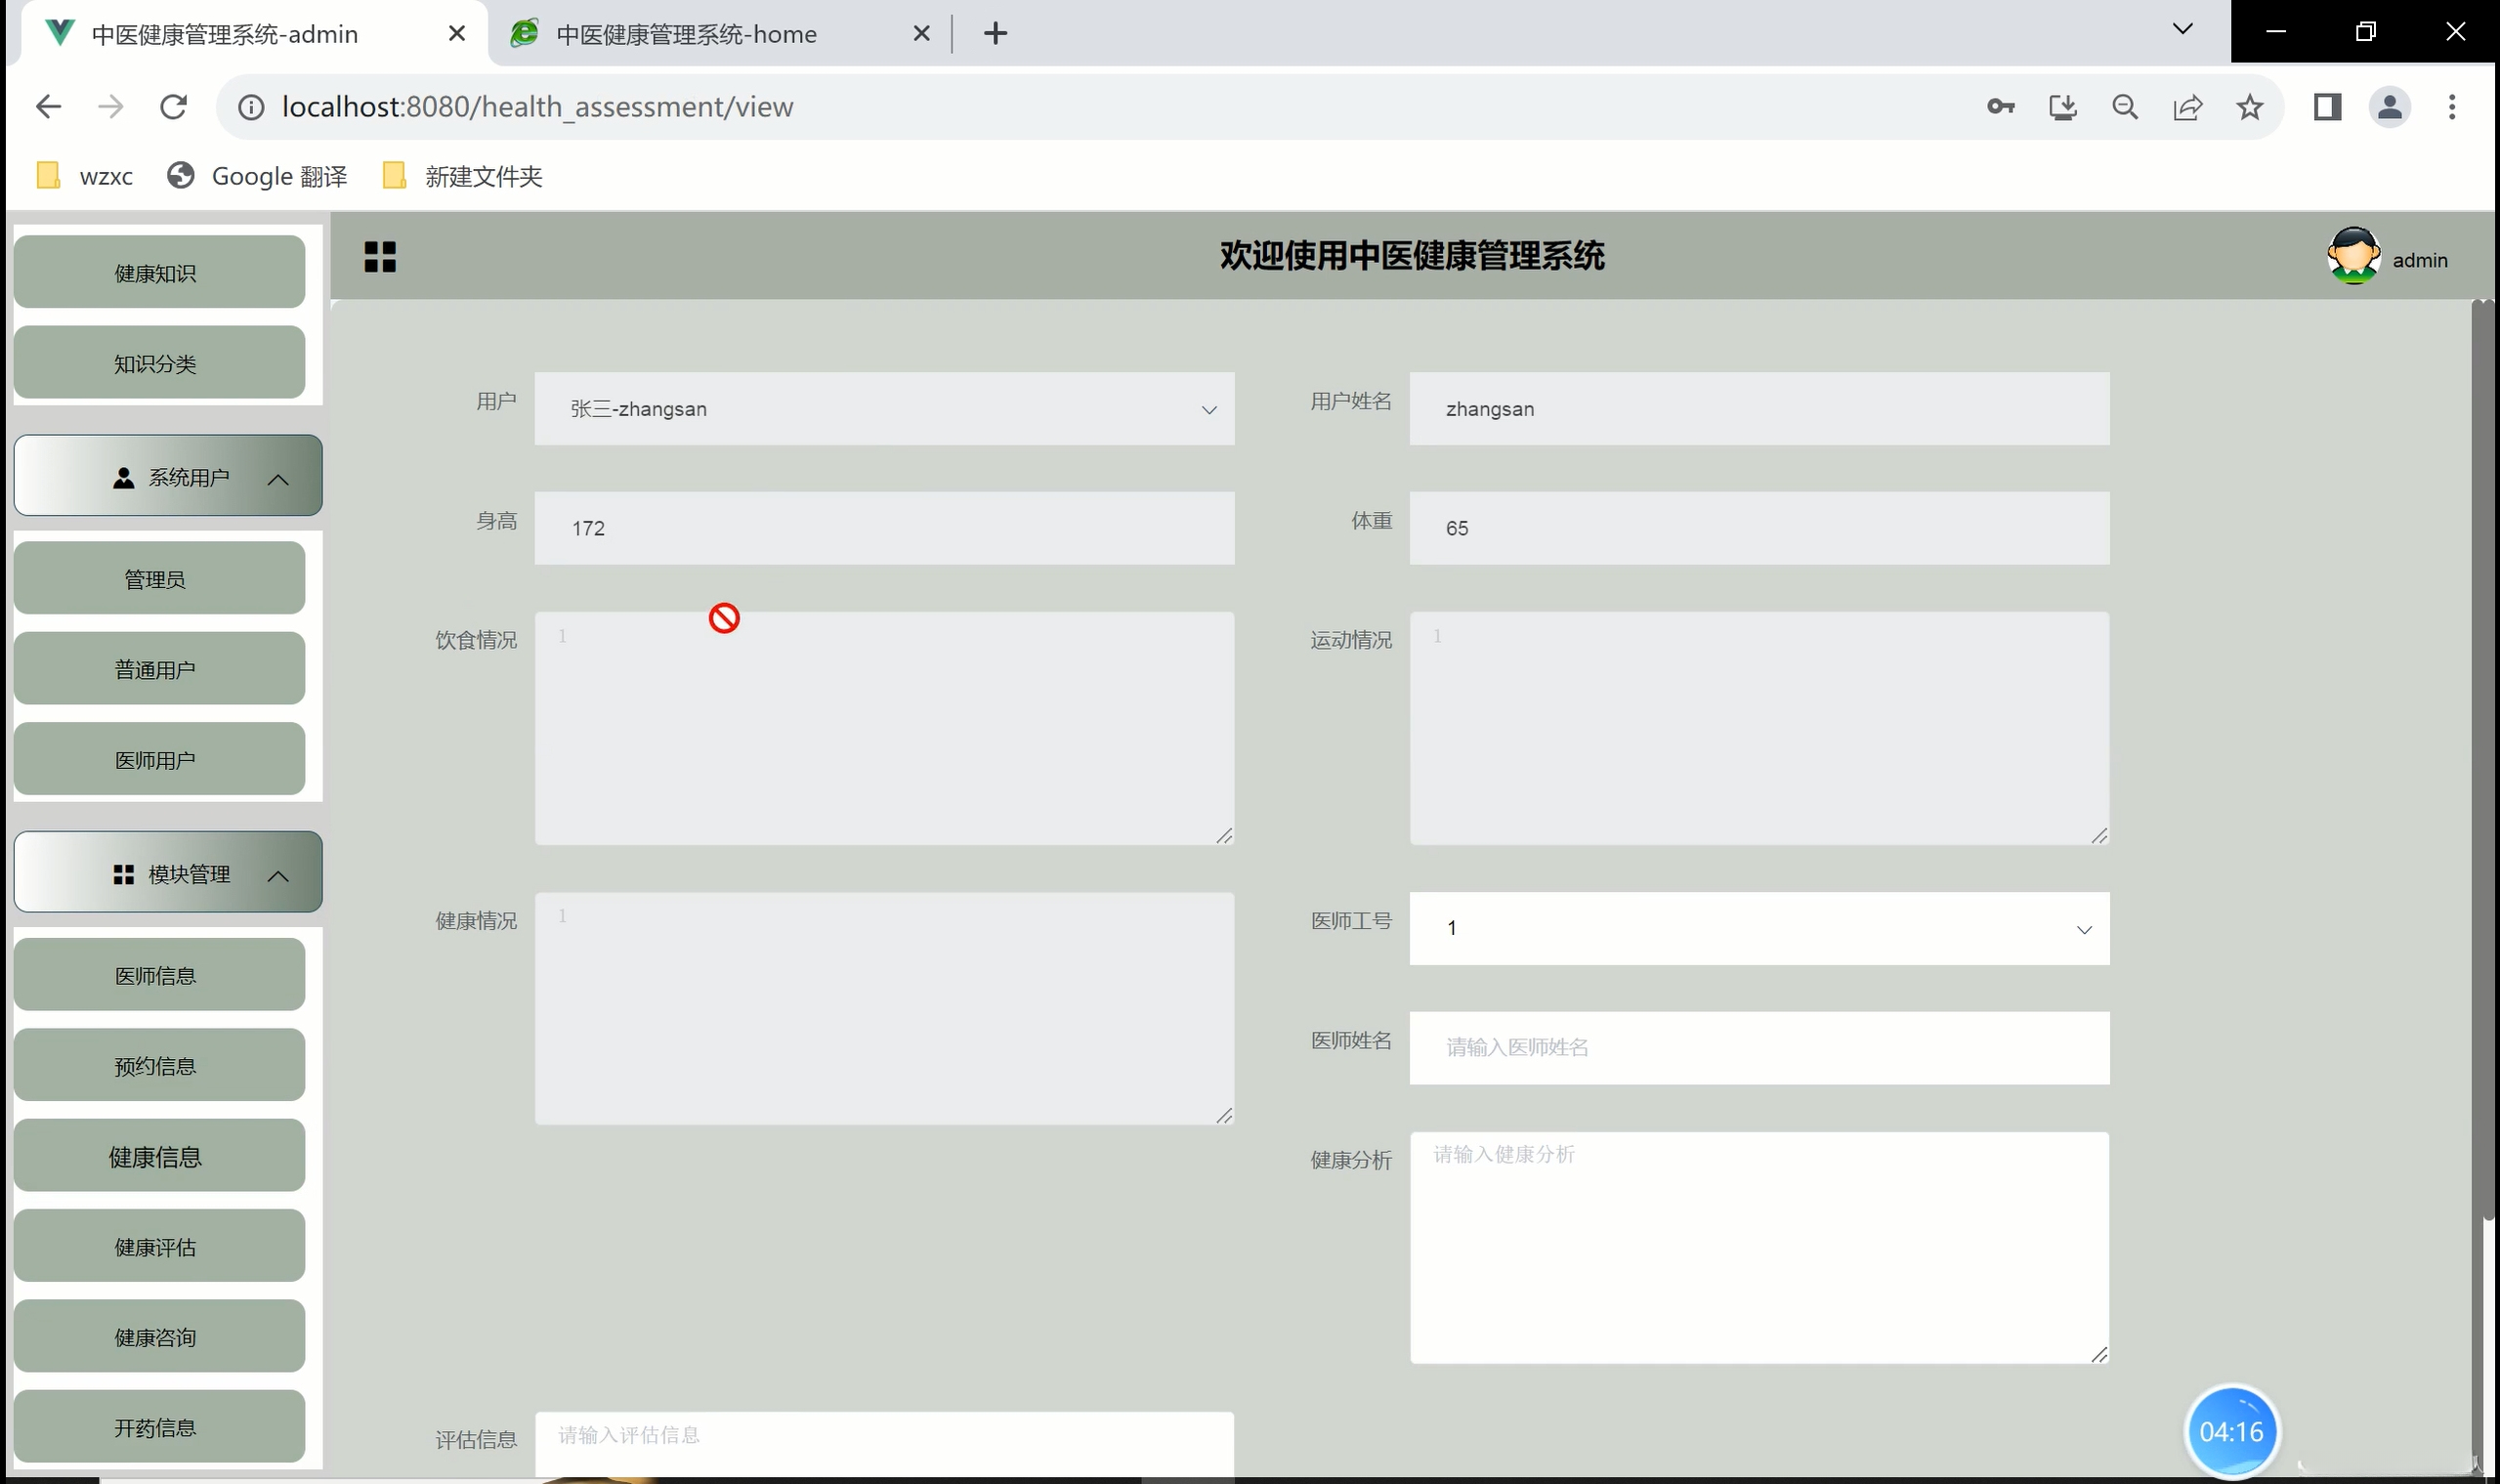The image size is (2500, 1484).
Task: Click the 医师姓名 input field
Action: (1758, 1047)
